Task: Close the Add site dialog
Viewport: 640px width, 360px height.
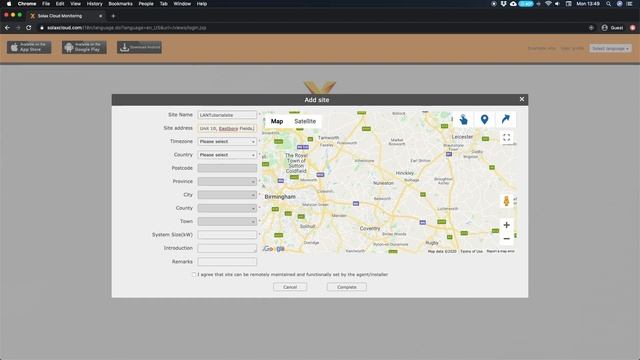Action: [x=522, y=99]
